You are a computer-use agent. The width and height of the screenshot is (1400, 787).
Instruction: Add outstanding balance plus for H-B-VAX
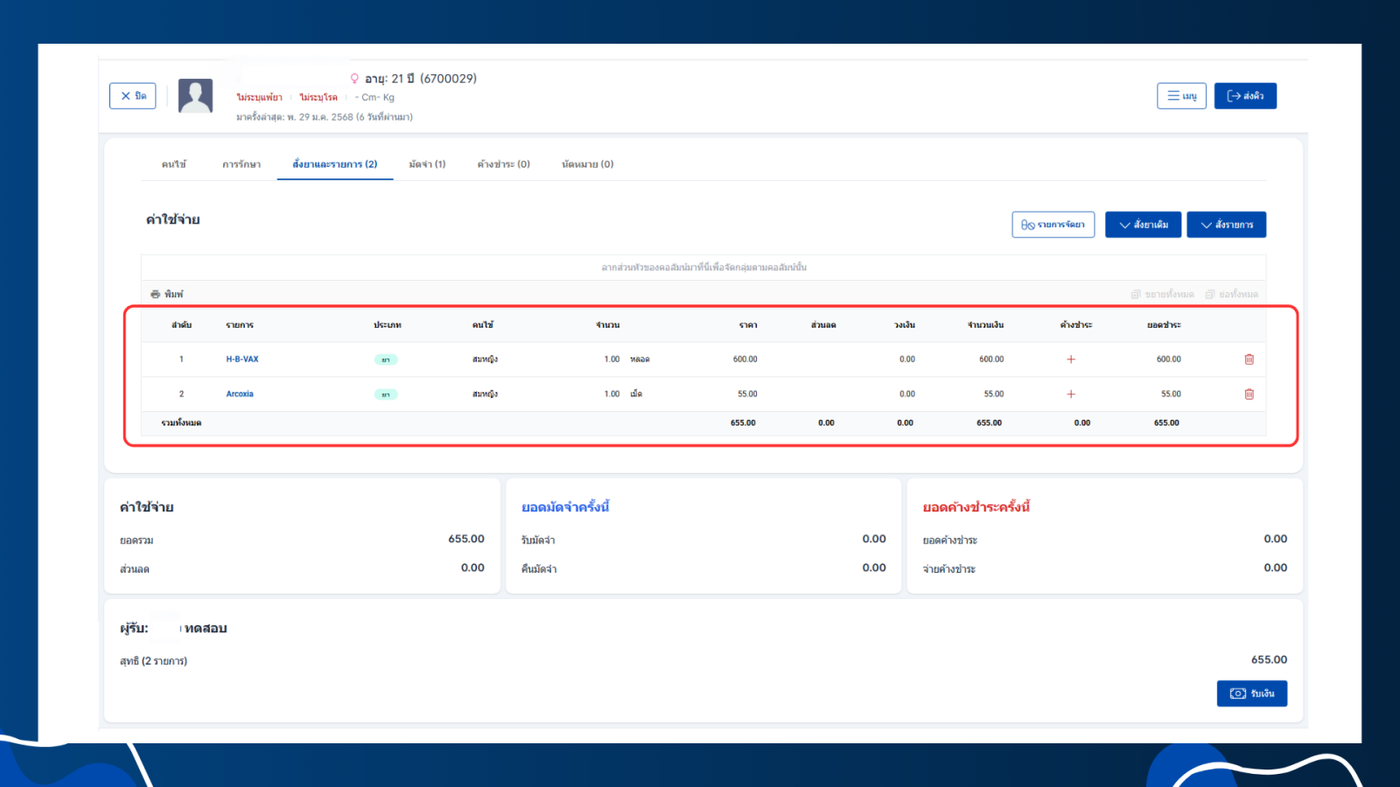tap(1071, 359)
